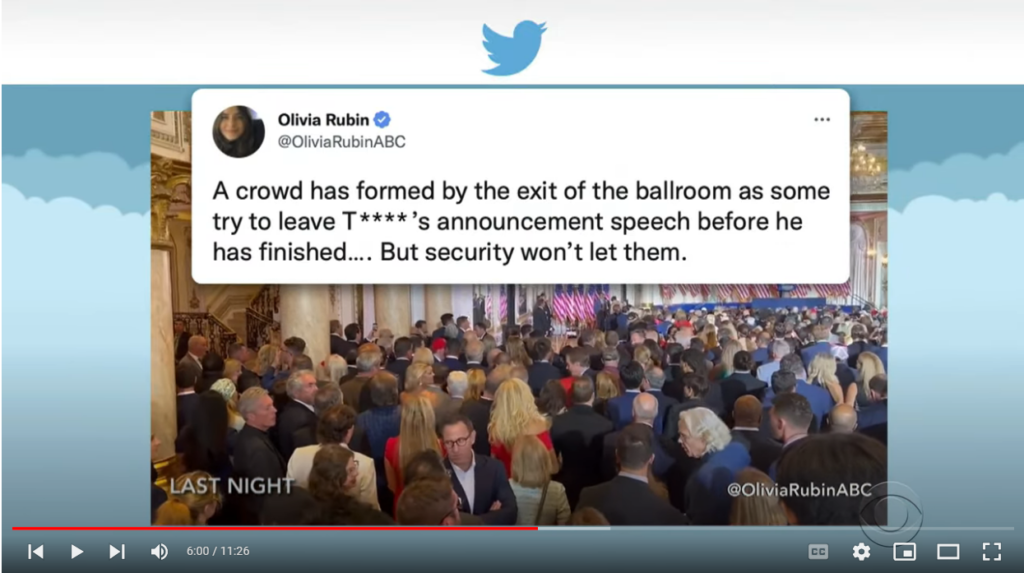This screenshot has height=573, width=1024.
Task: Open the tweet's three-dot options menu
Action: (x=822, y=120)
